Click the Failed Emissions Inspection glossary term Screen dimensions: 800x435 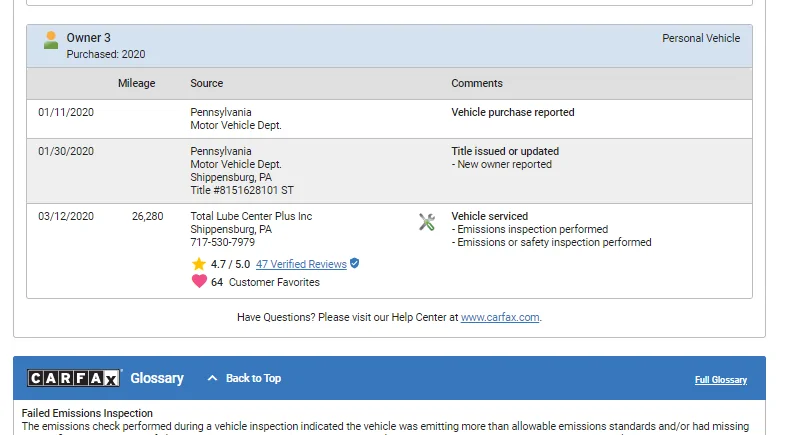click(x=87, y=413)
